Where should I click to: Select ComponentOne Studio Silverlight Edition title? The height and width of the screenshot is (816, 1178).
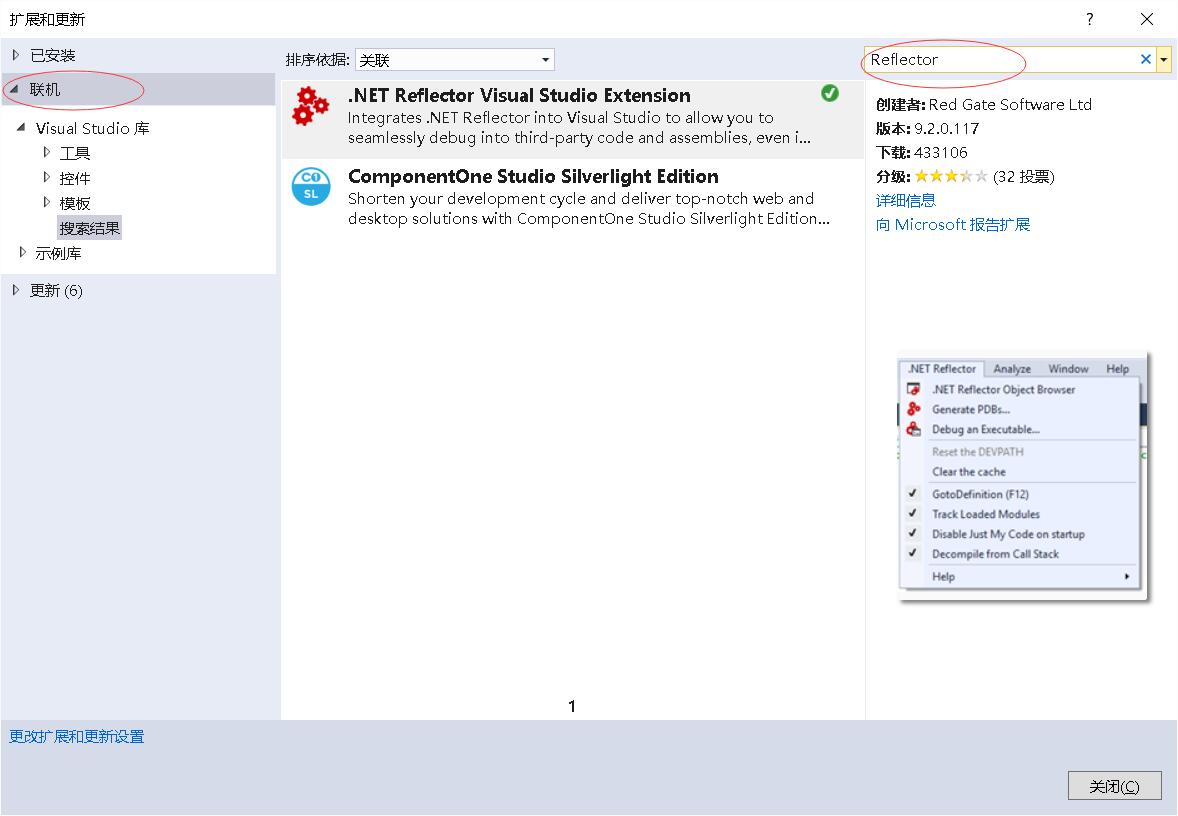[533, 177]
